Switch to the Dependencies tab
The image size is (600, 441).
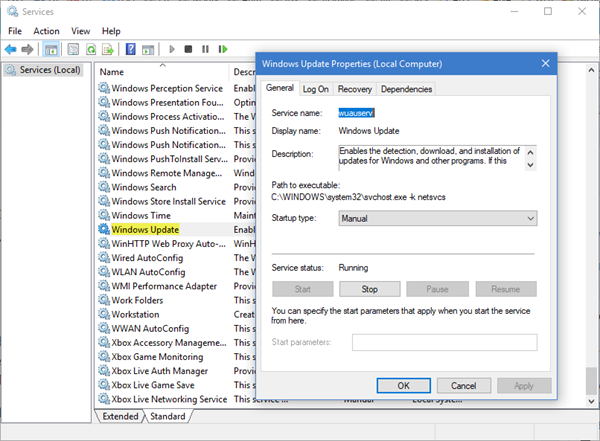tap(406, 89)
